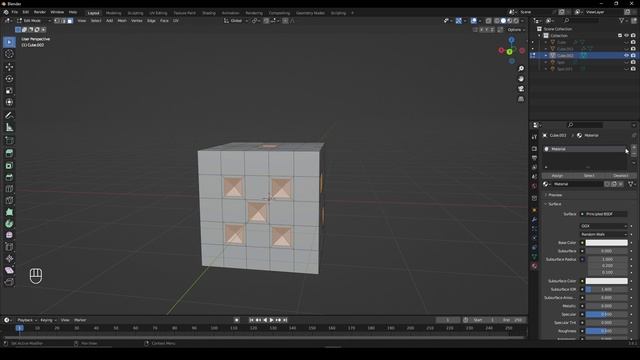Select the Rip Region tool
This screenshot has height=360, width=640.
9,282
